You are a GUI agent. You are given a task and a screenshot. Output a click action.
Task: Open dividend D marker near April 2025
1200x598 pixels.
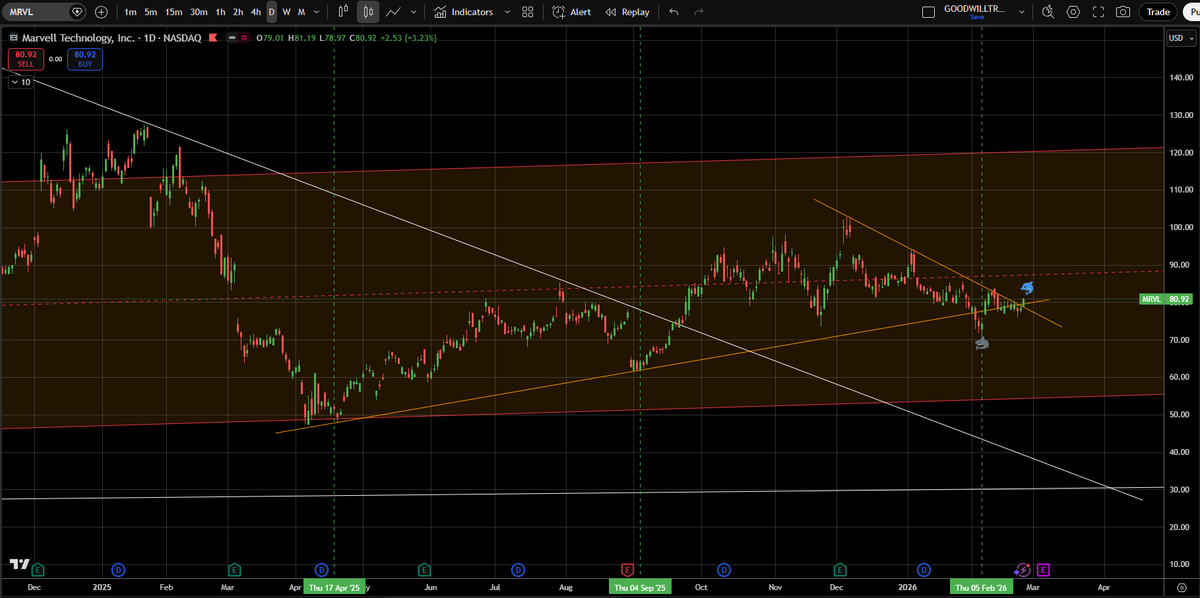(322, 569)
